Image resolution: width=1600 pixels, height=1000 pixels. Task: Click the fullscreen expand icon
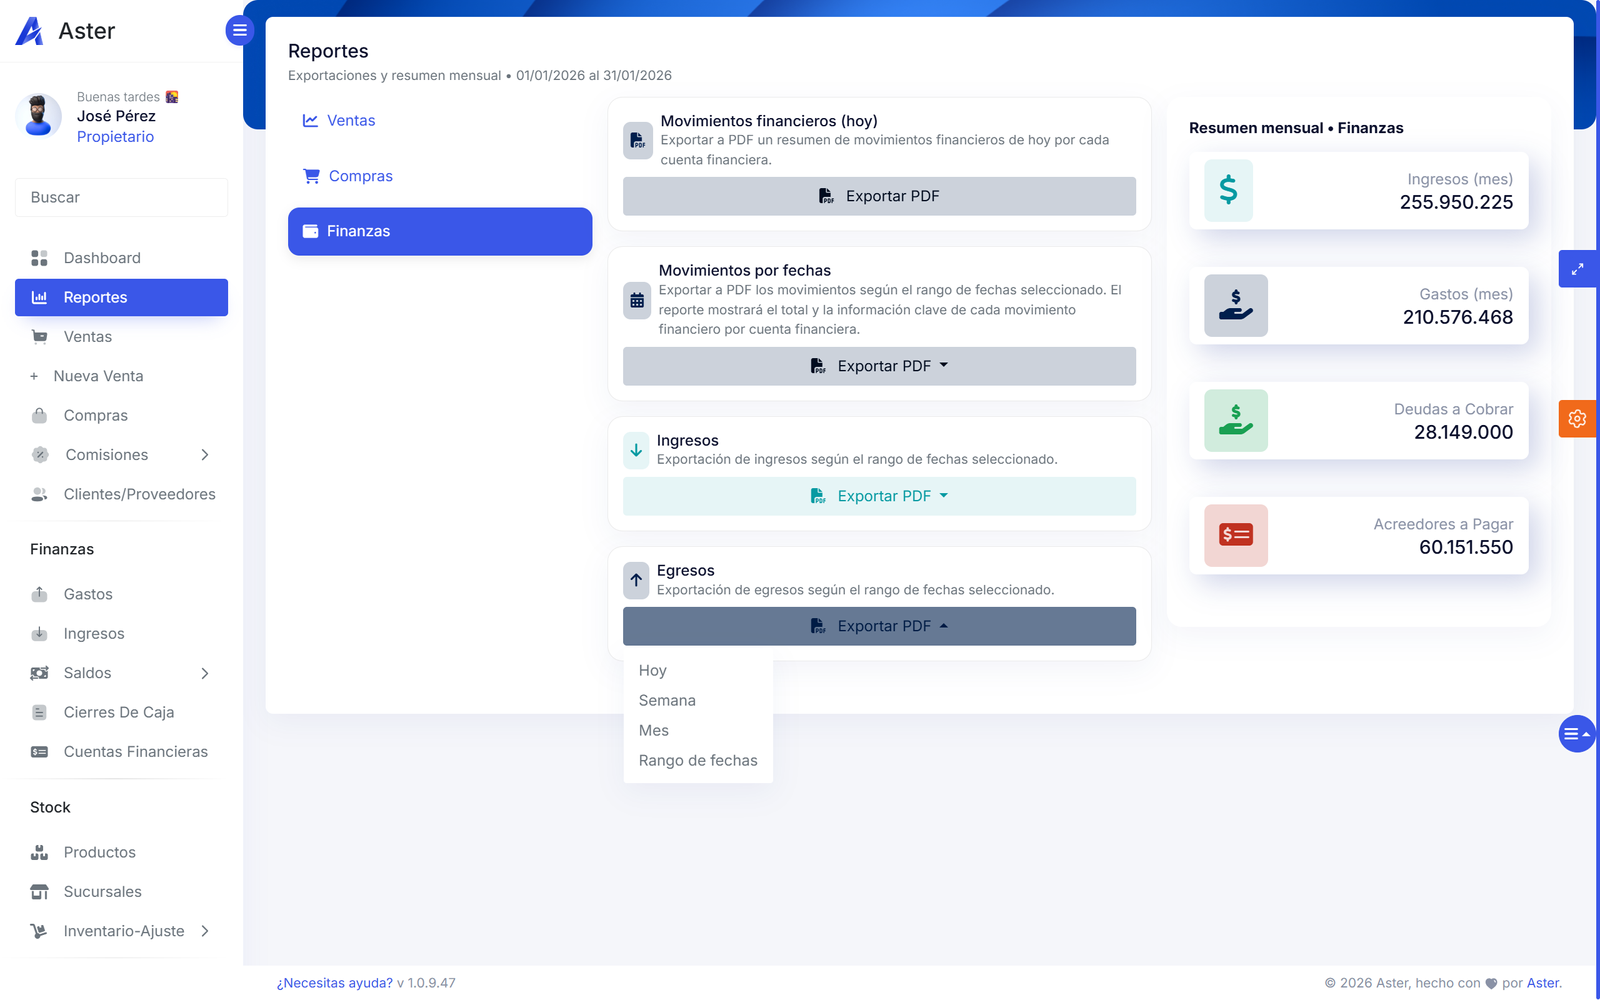[x=1577, y=269]
